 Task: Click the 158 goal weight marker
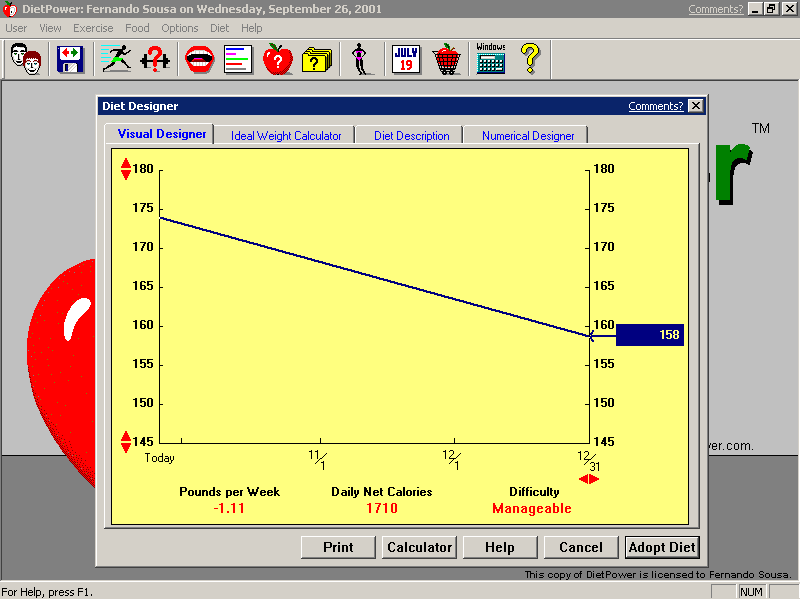point(650,335)
